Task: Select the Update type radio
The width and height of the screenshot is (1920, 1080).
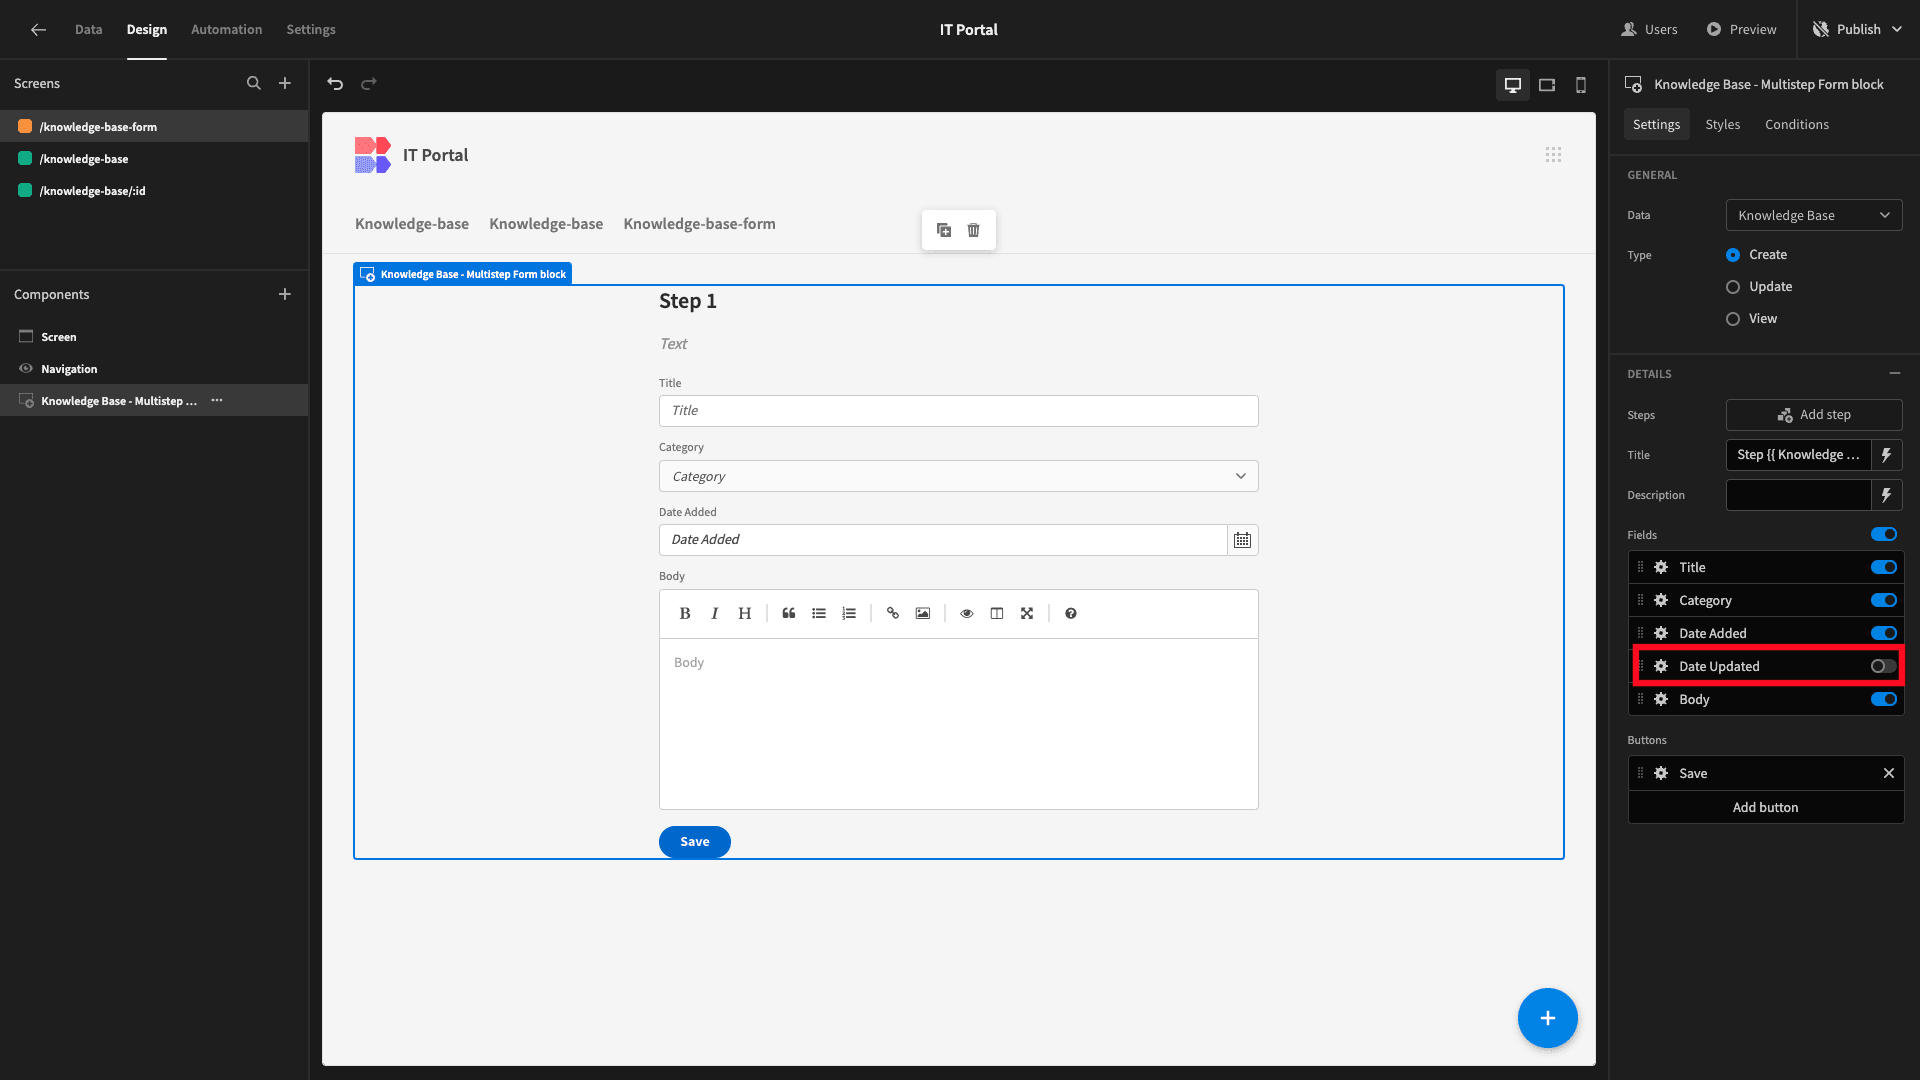Action: (x=1733, y=287)
